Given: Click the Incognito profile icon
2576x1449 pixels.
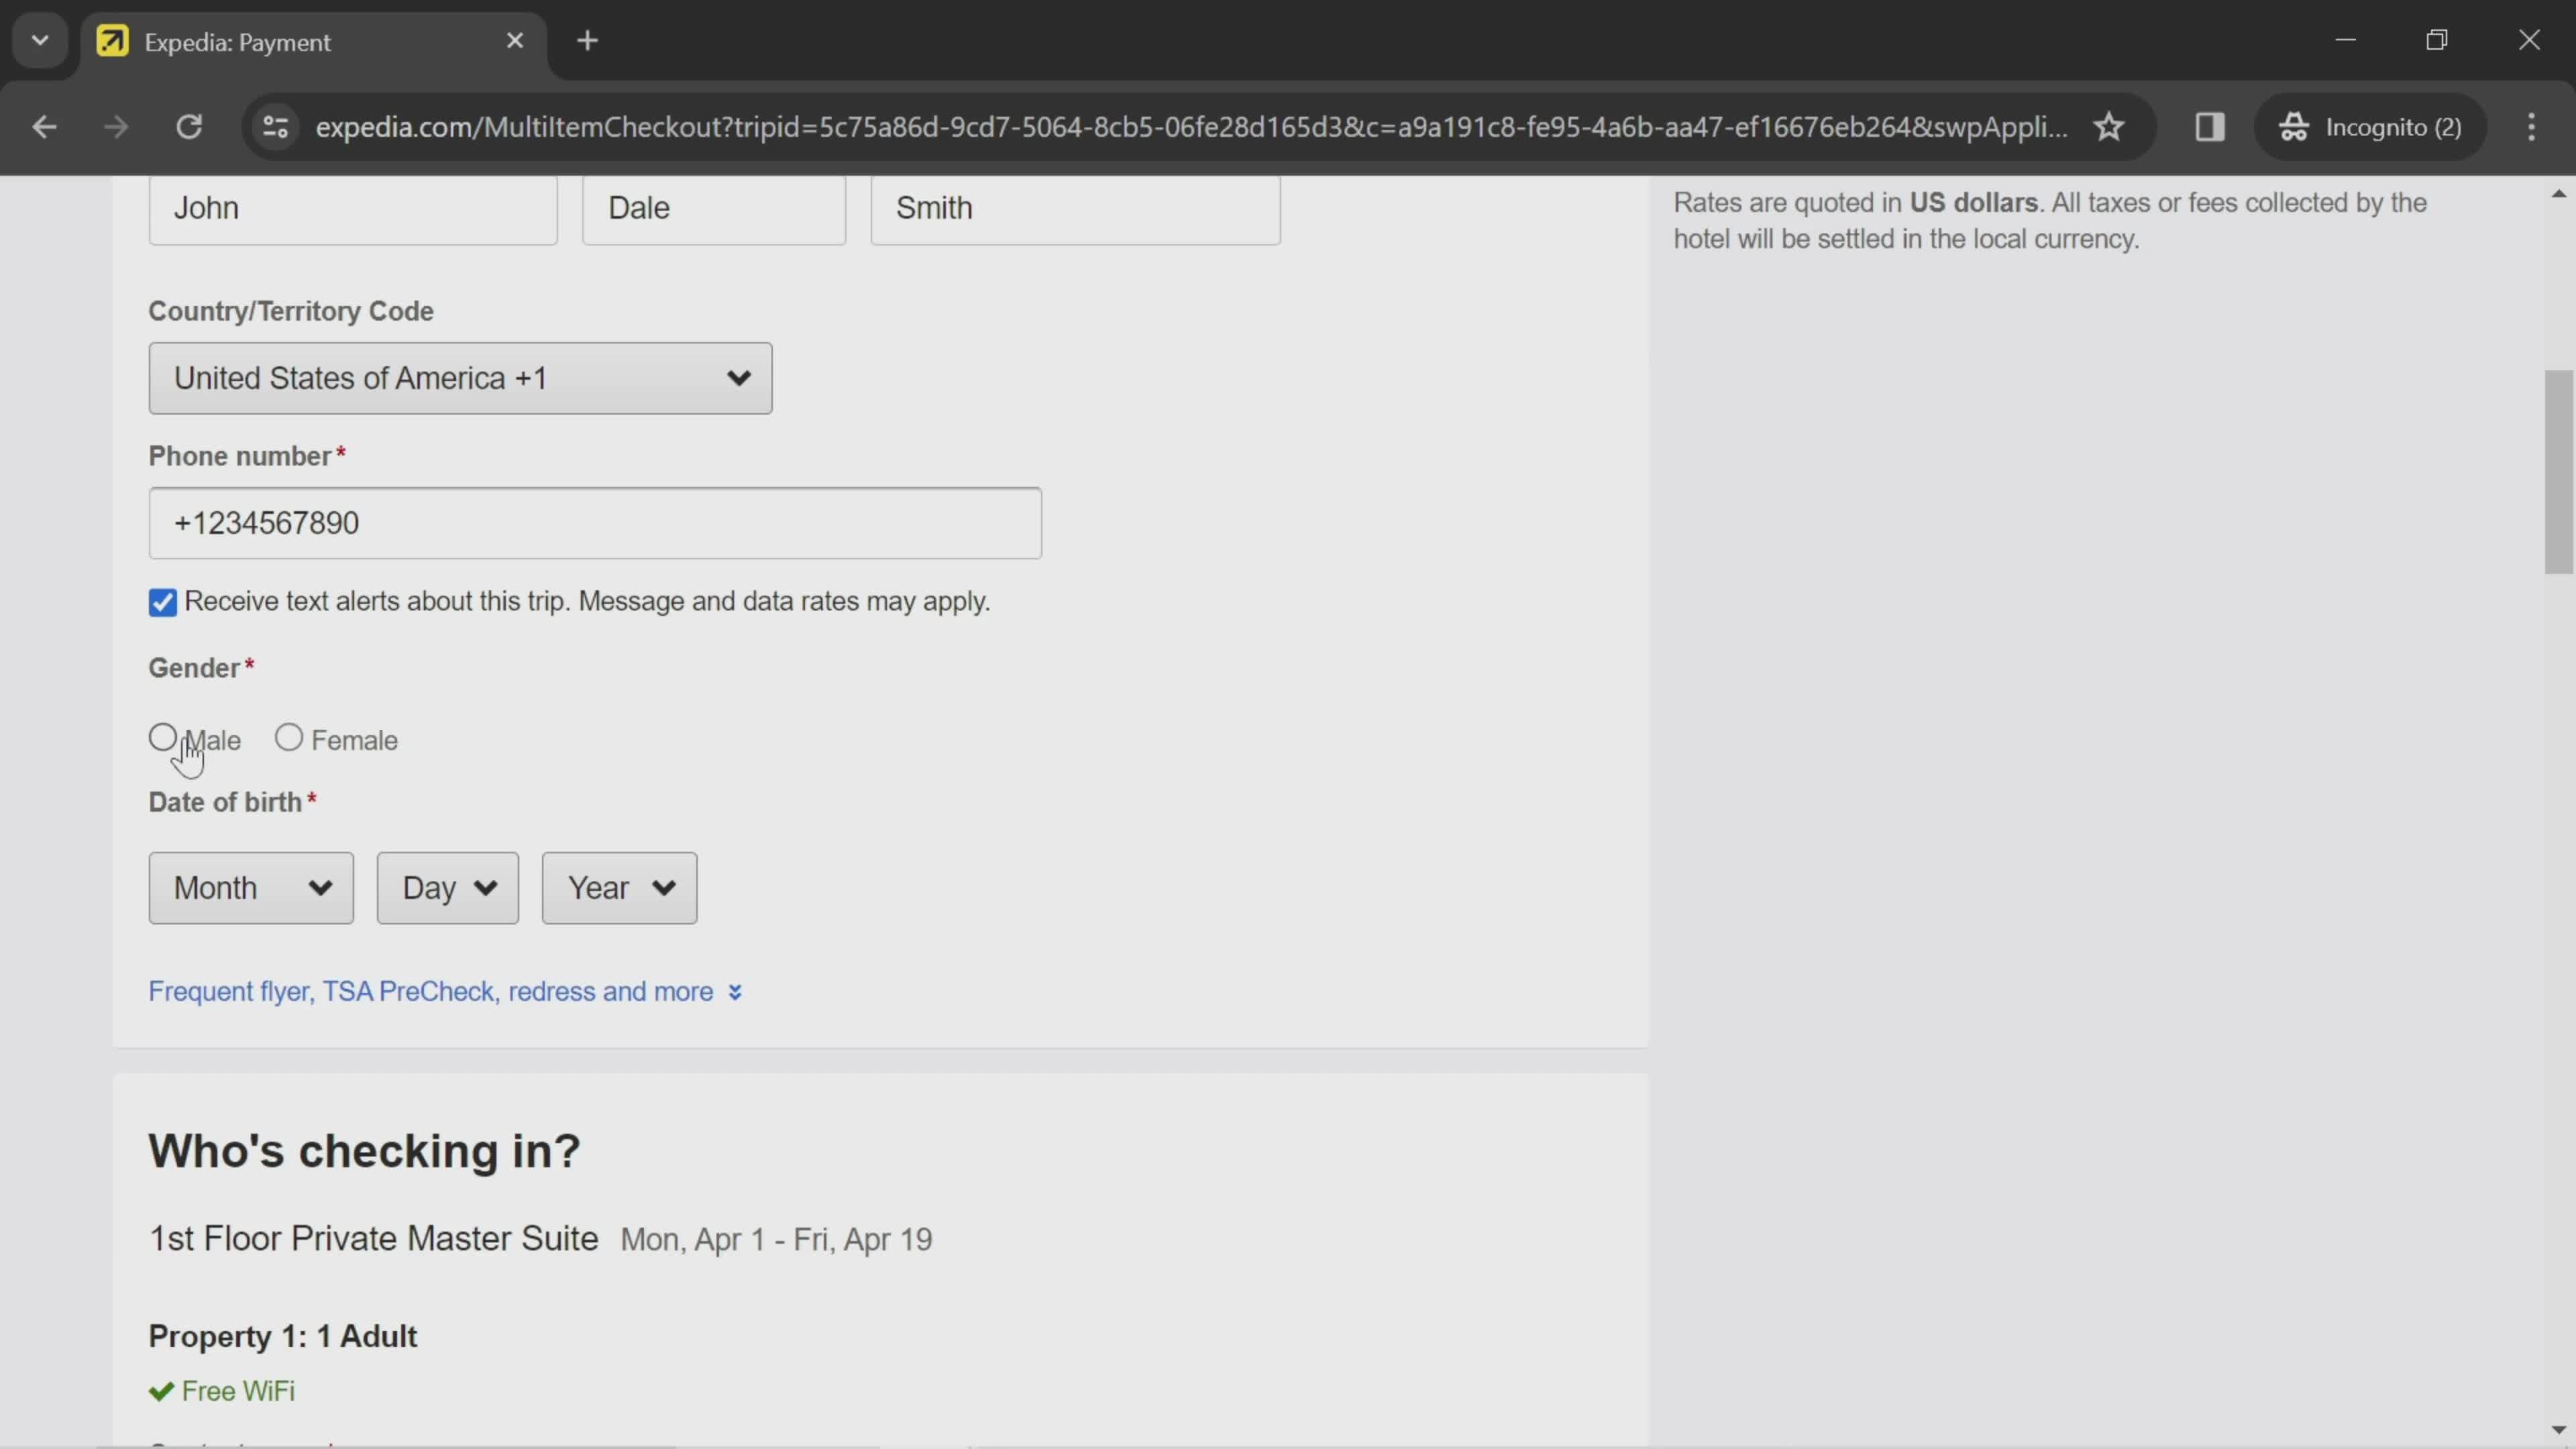Looking at the screenshot, I should point(2293,127).
